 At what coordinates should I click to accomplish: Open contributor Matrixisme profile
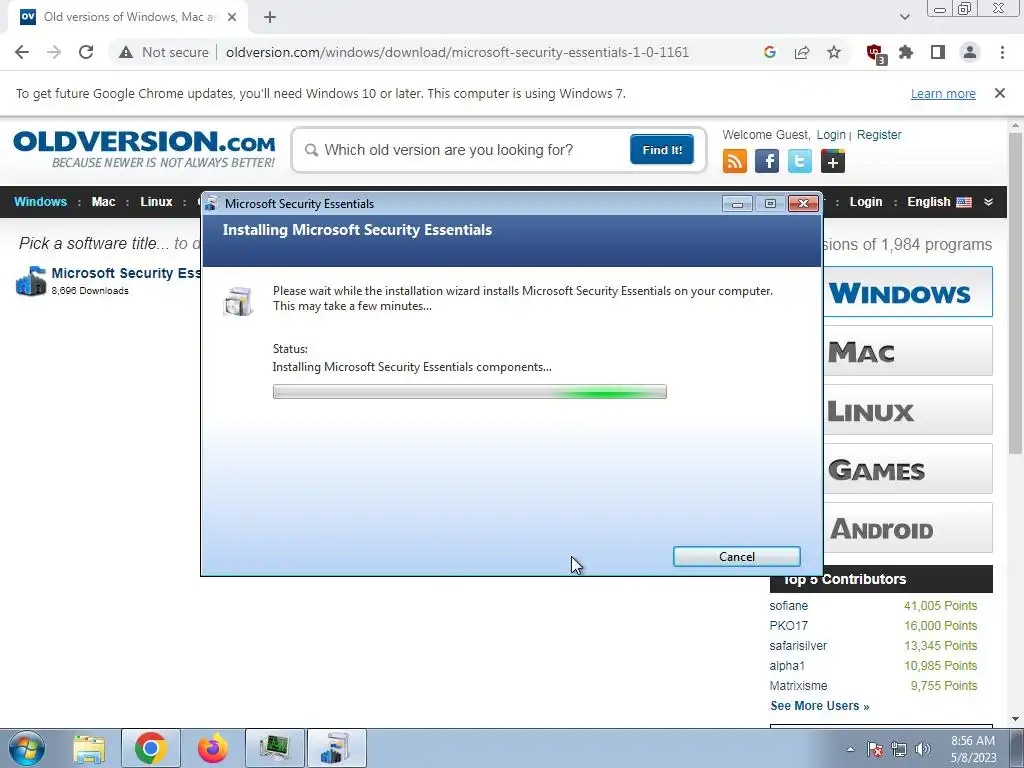(798, 686)
